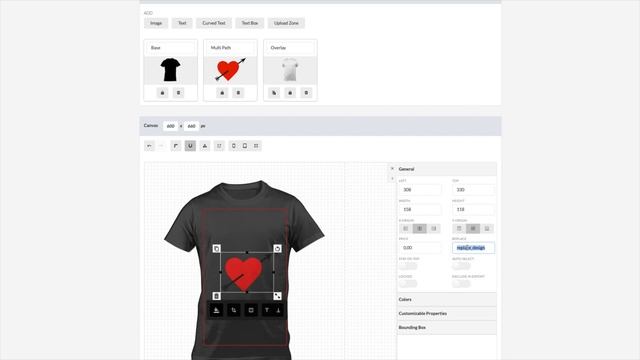The image size is (640, 360).
Task: Click the toolbar icon right of the magnet
Action: pos(205,146)
